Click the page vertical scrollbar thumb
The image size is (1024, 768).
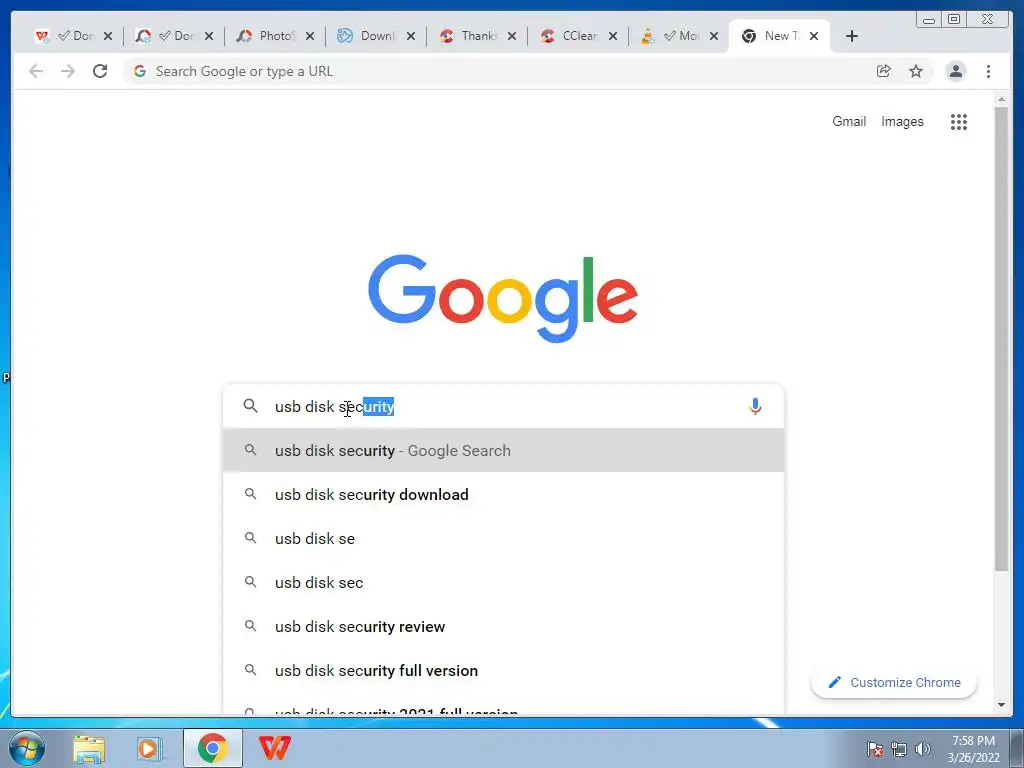(x=1001, y=338)
